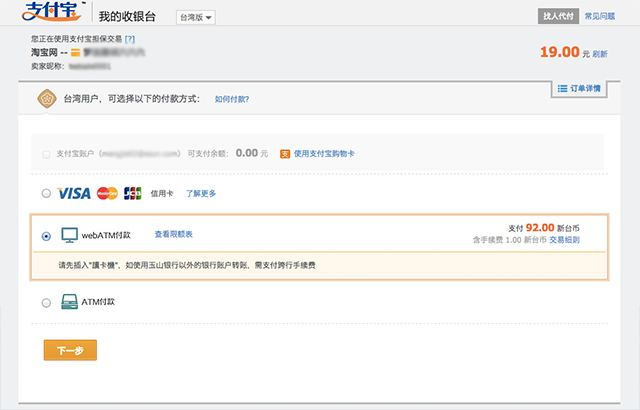Click the webATM monitor icon

click(x=69, y=235)
